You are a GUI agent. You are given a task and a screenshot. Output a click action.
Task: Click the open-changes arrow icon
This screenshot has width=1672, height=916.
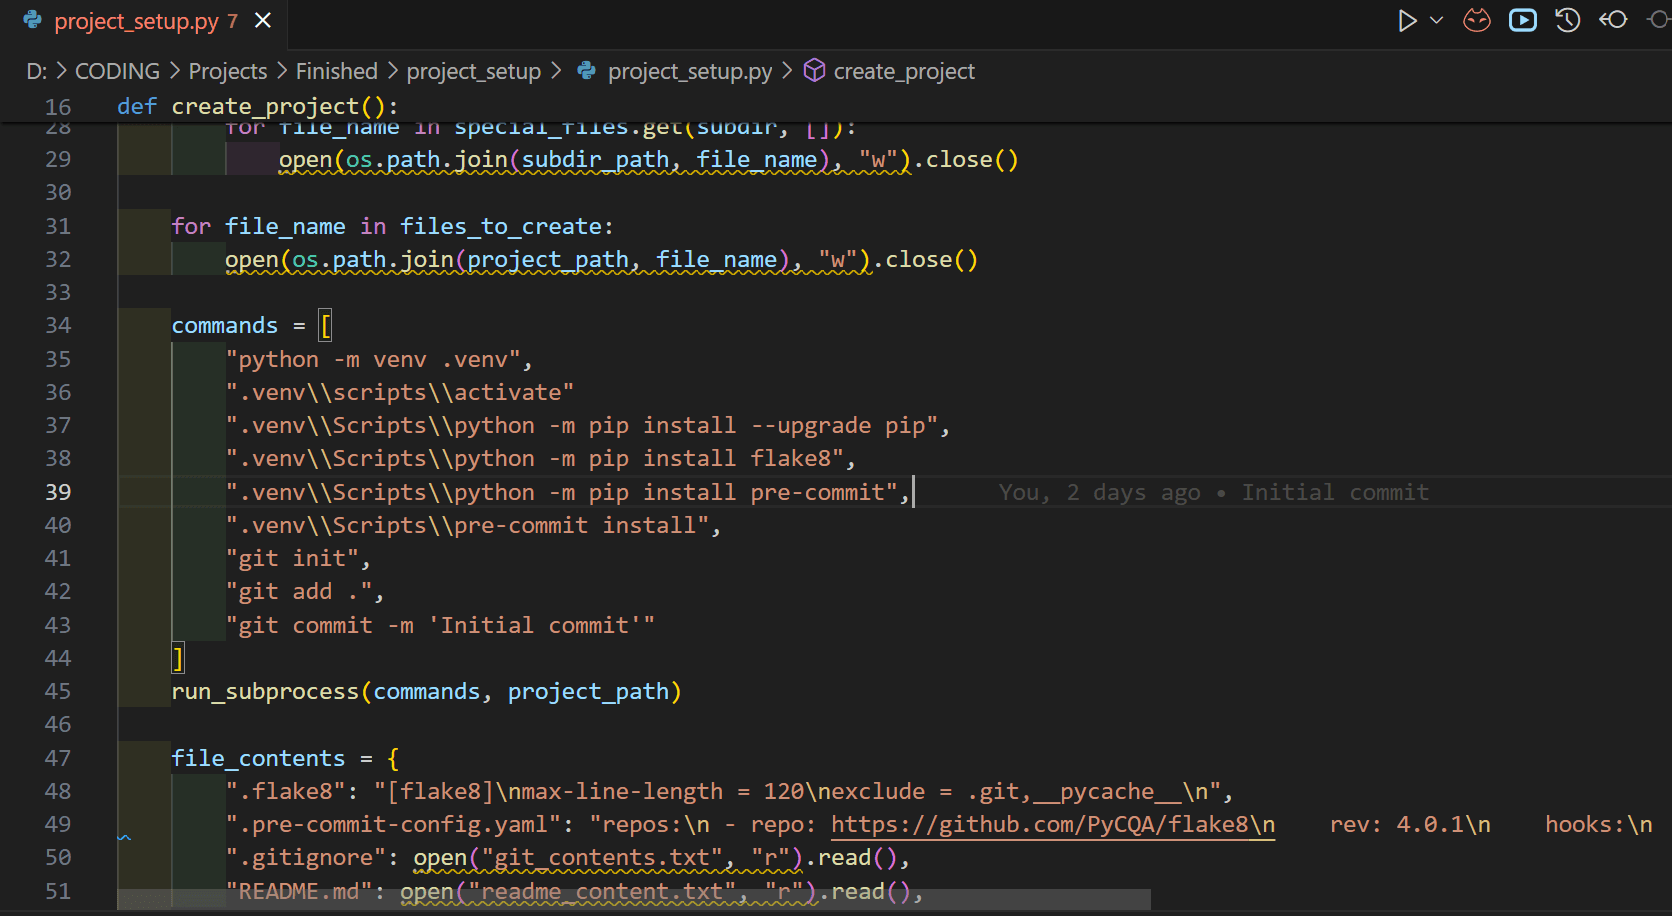pyautogui.click(x=1612, y=19)
